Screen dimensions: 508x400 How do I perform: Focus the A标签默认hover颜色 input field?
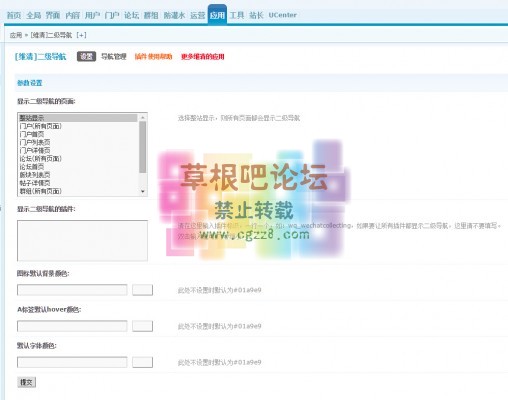coord(72,326)
